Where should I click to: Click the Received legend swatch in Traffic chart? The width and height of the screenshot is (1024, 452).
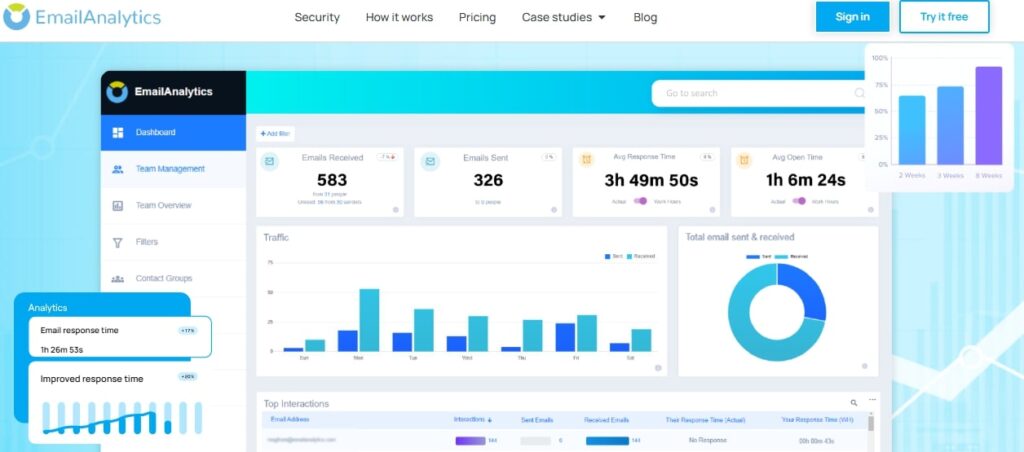pos(629,257)
